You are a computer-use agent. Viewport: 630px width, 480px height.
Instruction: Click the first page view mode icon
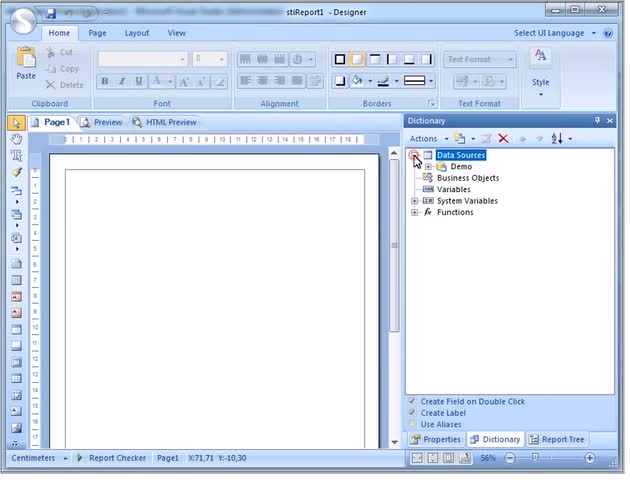click(x=417, y=458)
